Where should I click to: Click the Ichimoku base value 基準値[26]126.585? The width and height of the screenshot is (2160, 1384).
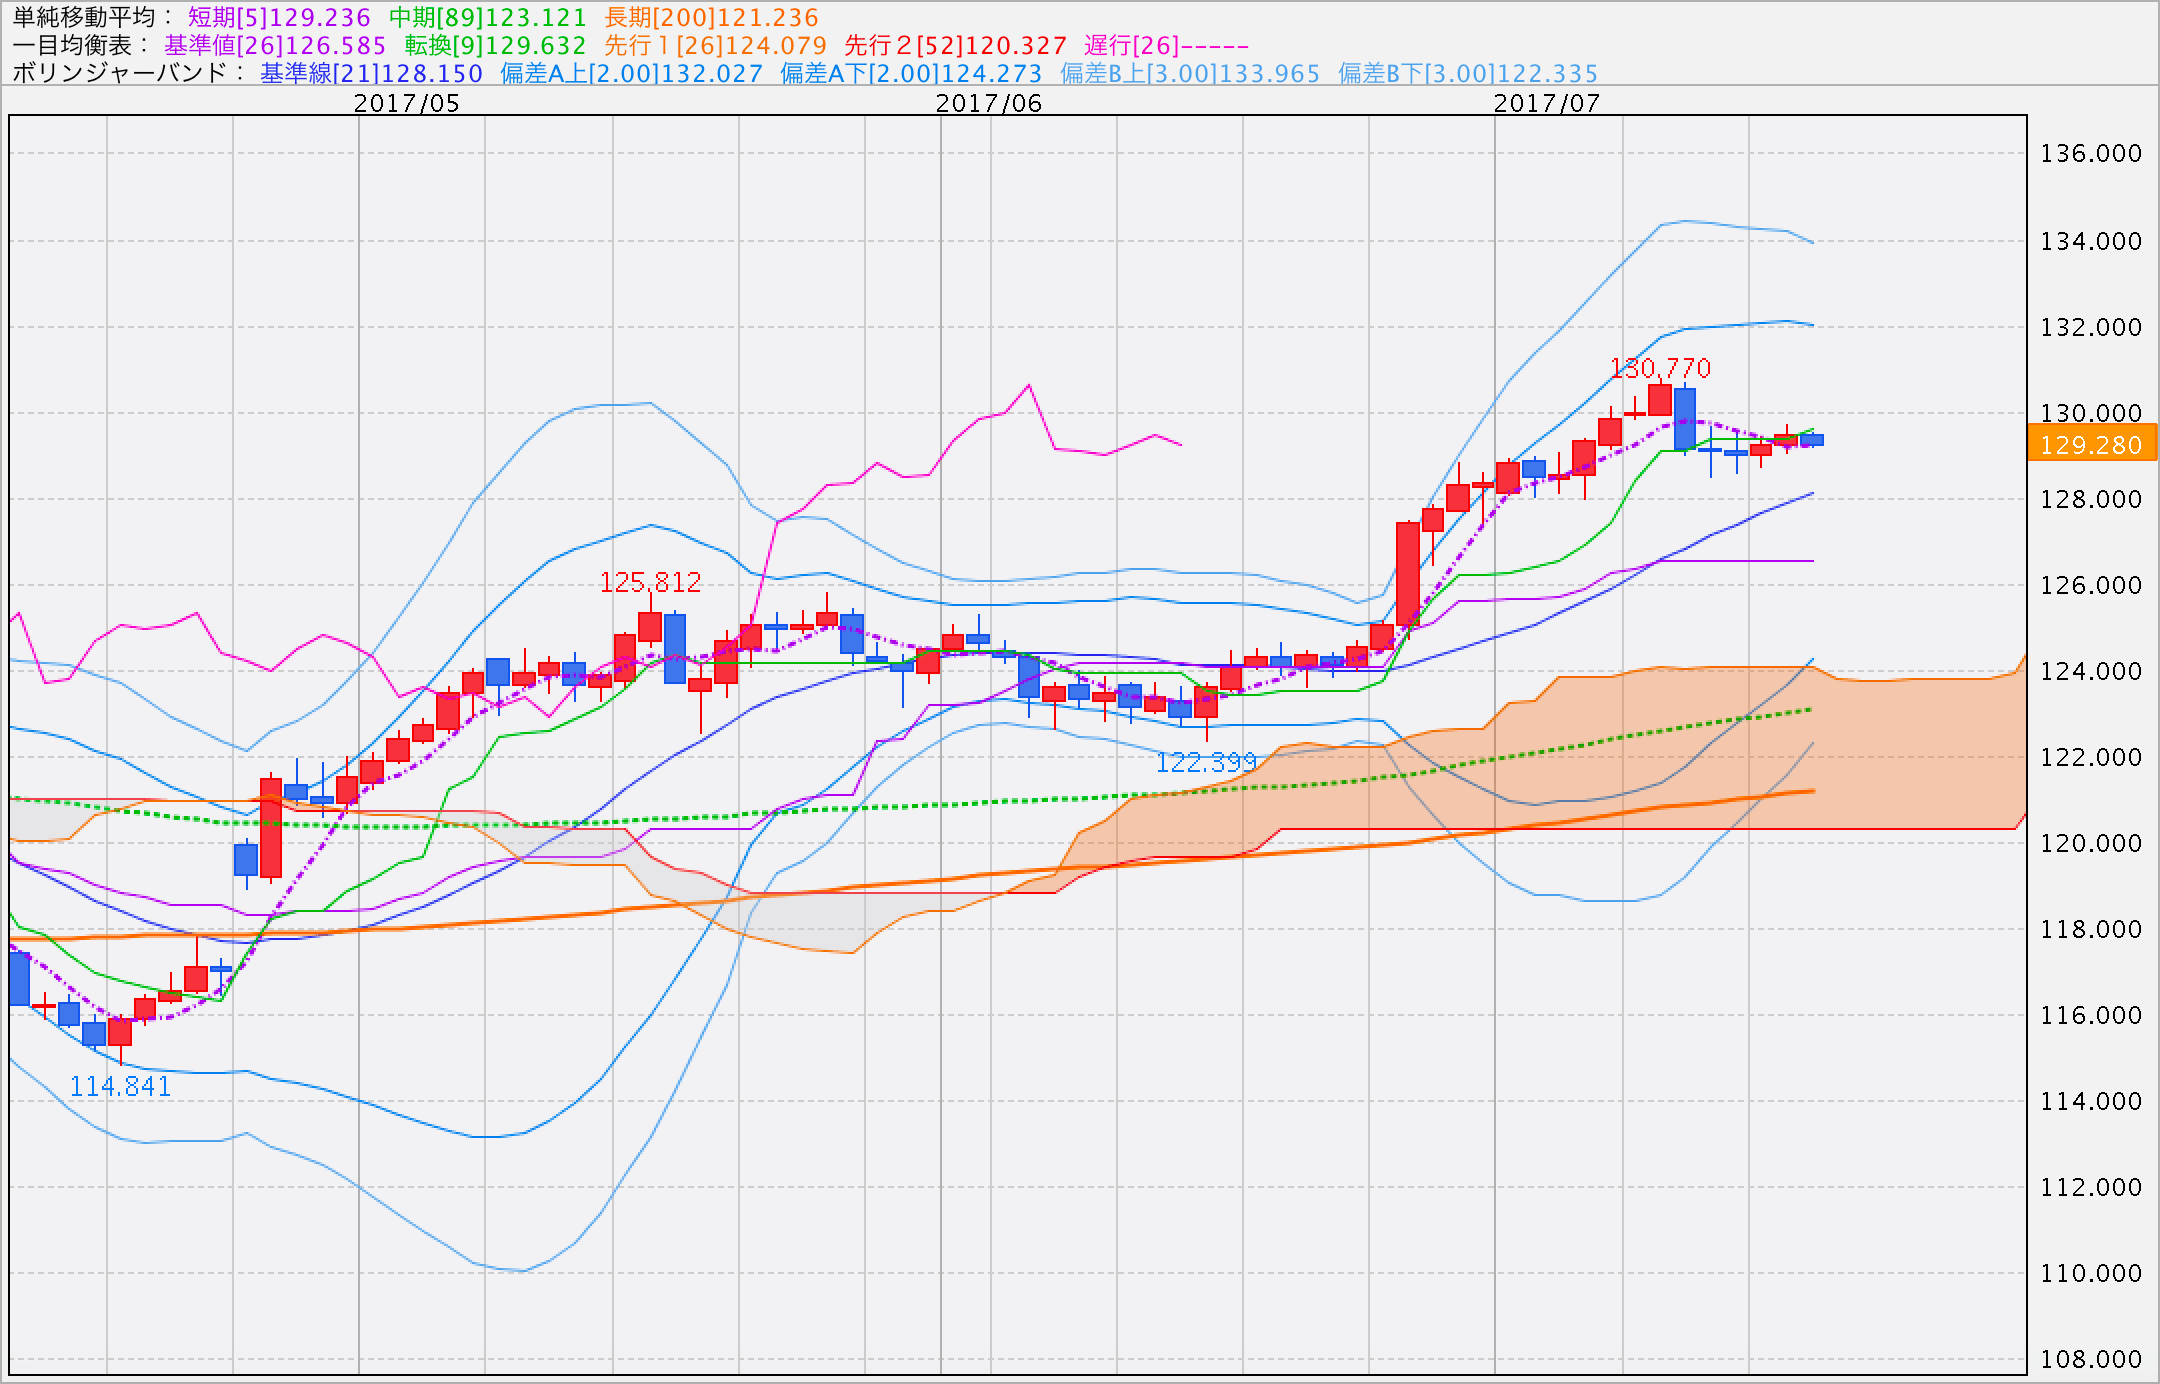pos(275,45)
